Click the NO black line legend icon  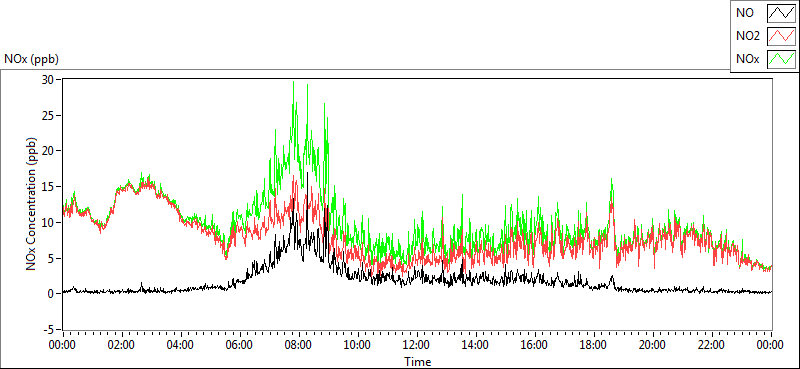click(782, 13)
